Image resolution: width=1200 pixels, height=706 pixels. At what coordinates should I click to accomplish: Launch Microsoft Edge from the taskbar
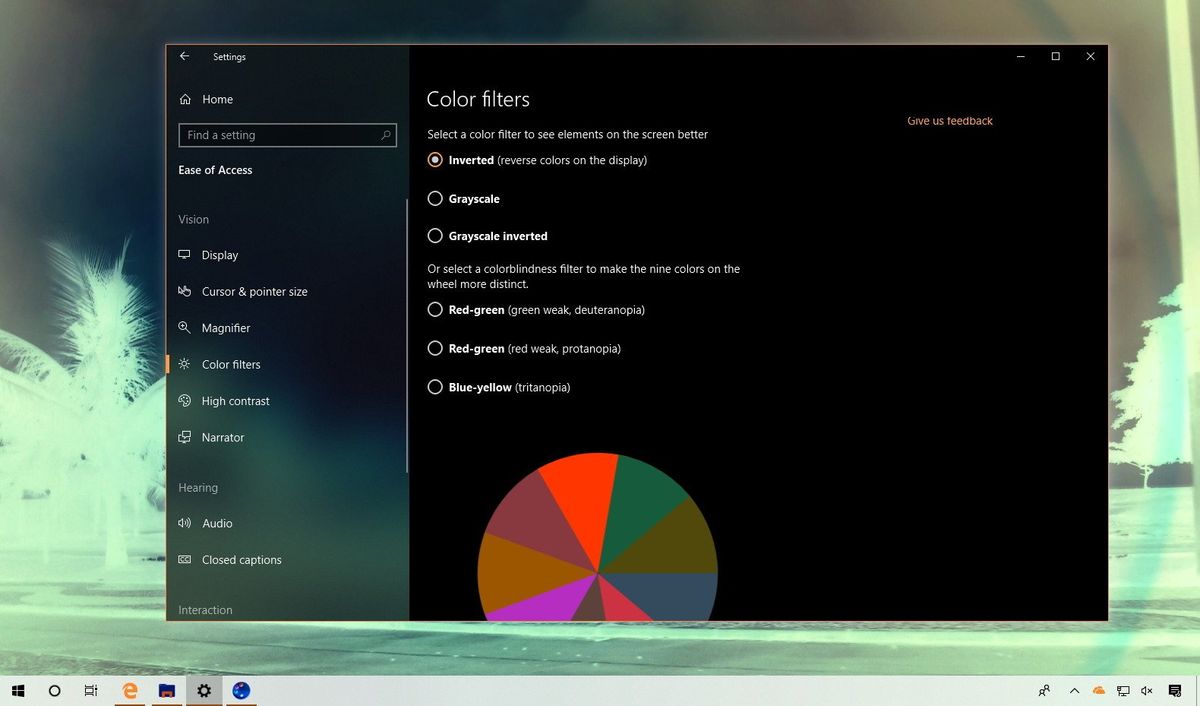[129, 690]
